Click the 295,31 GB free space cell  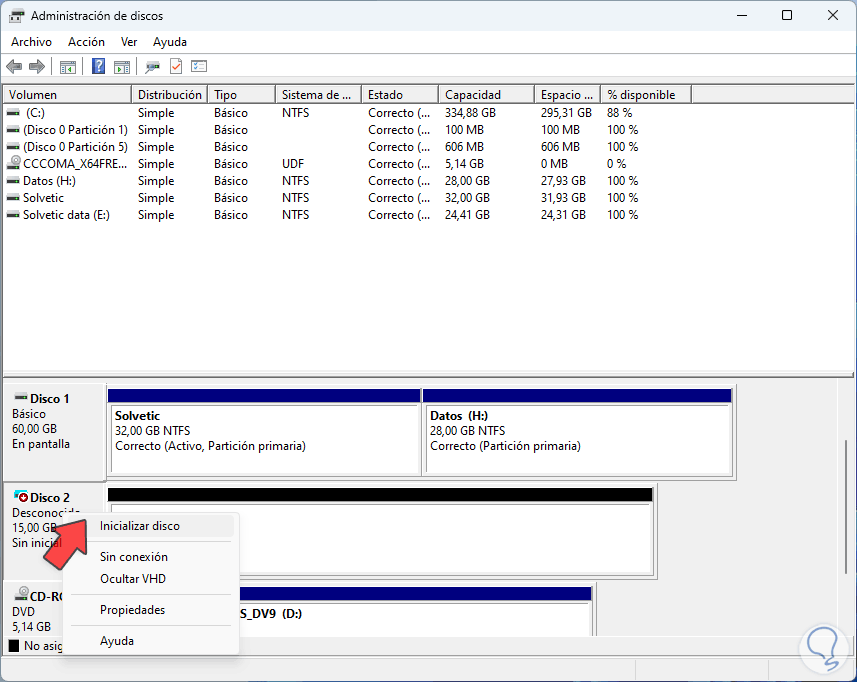566,113
